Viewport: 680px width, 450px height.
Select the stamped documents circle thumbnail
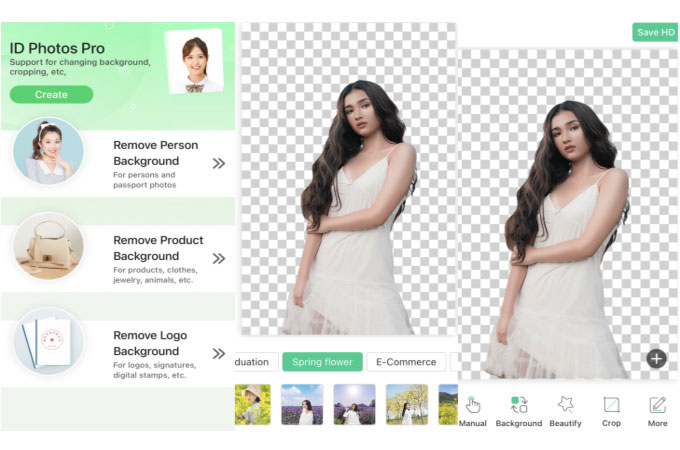click(x=49, y=341)
